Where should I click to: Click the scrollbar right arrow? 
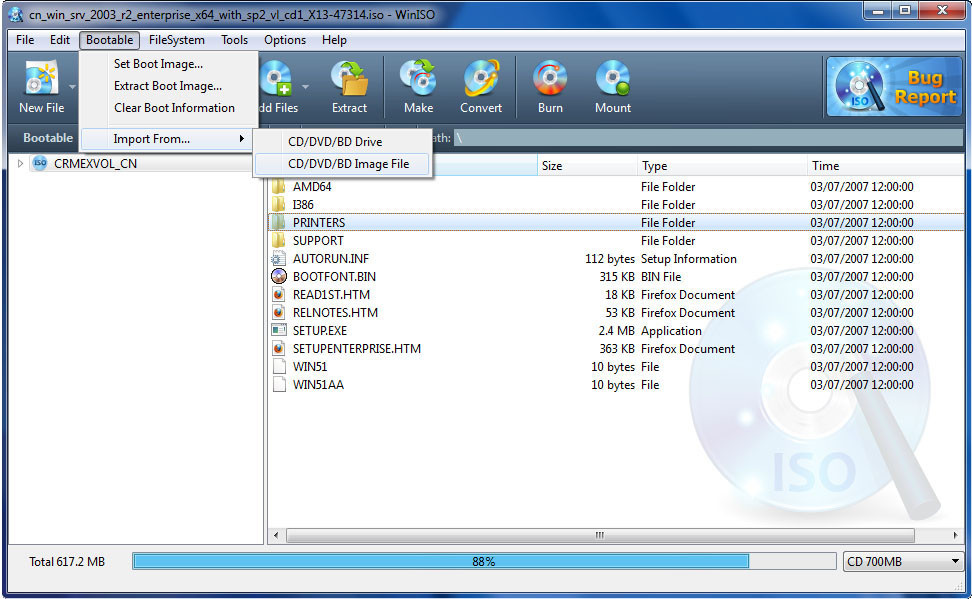pyautogui.click(x=955, y=535)
